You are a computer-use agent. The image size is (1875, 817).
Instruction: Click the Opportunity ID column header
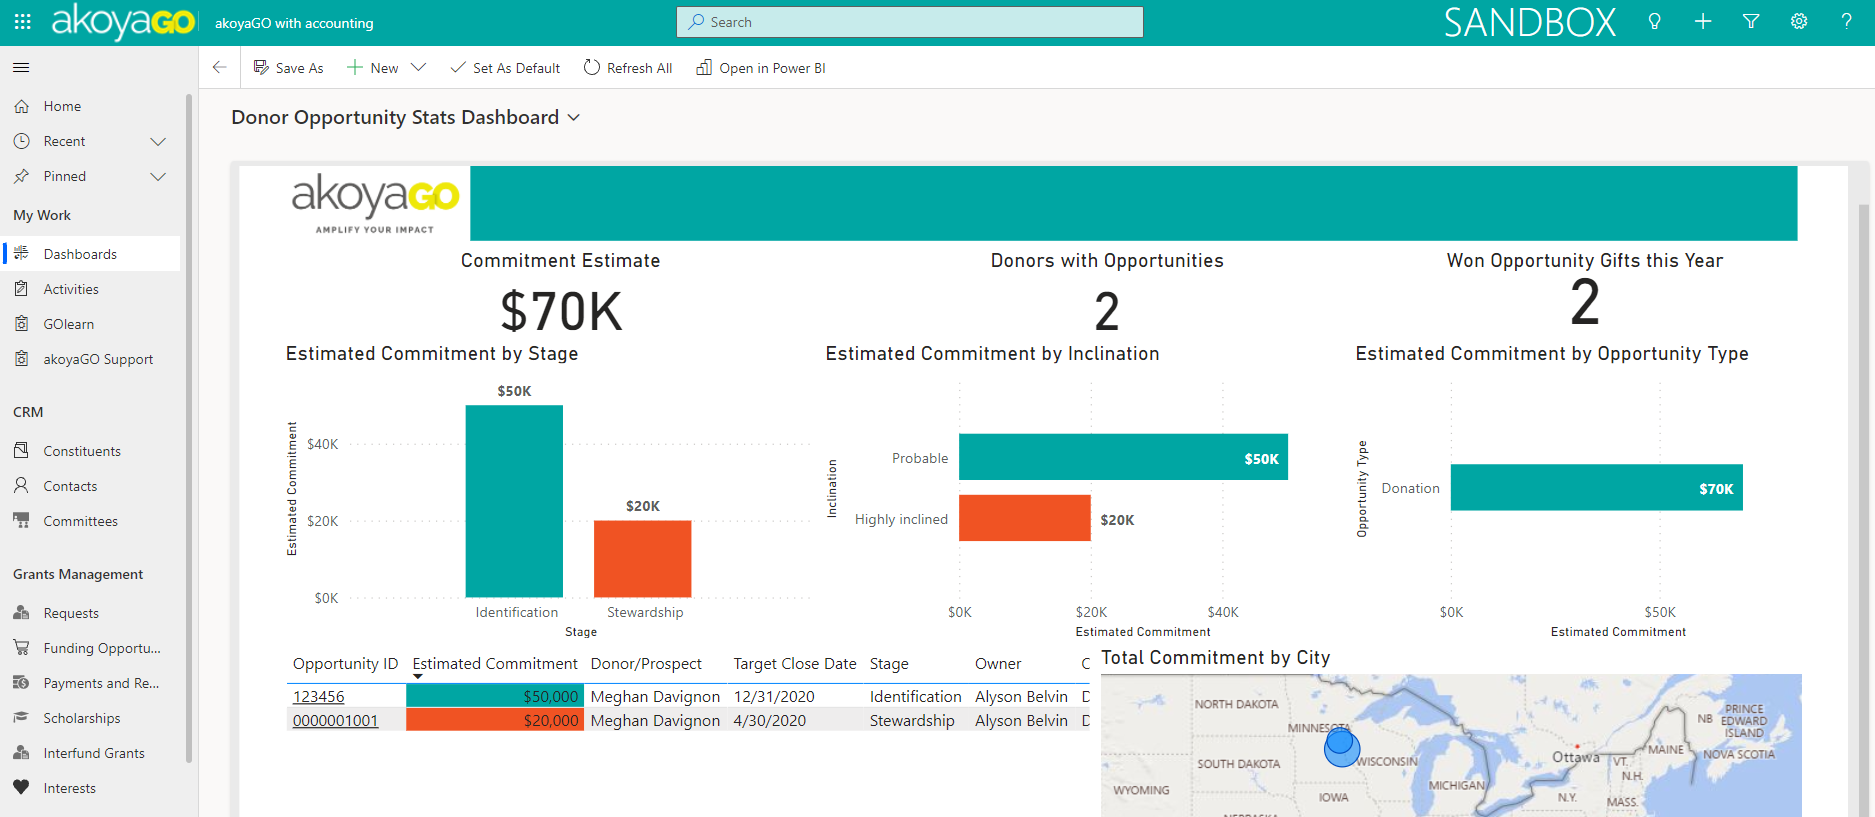click(x=345, y=664)
